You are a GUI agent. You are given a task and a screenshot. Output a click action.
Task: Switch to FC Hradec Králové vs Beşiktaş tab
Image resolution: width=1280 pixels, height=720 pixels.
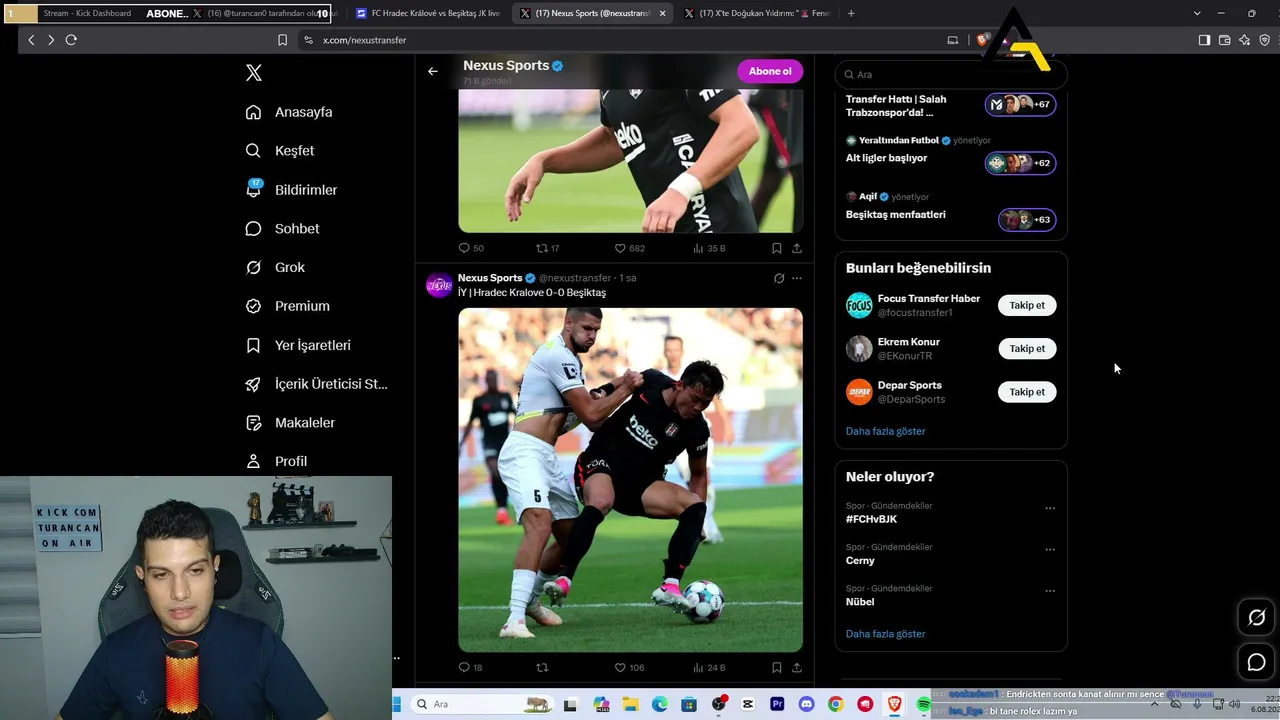(x=428, y=13)
